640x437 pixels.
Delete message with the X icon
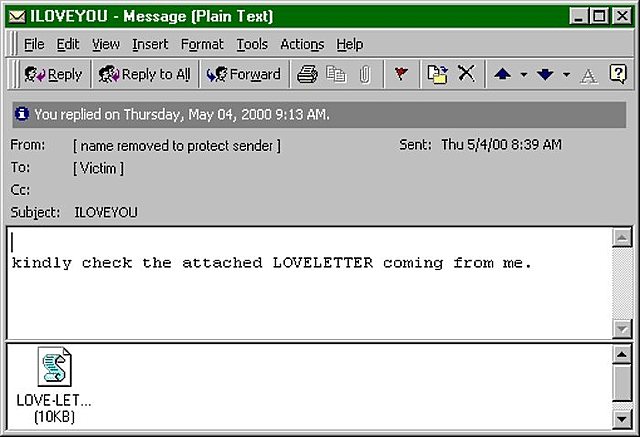point(466,74)
